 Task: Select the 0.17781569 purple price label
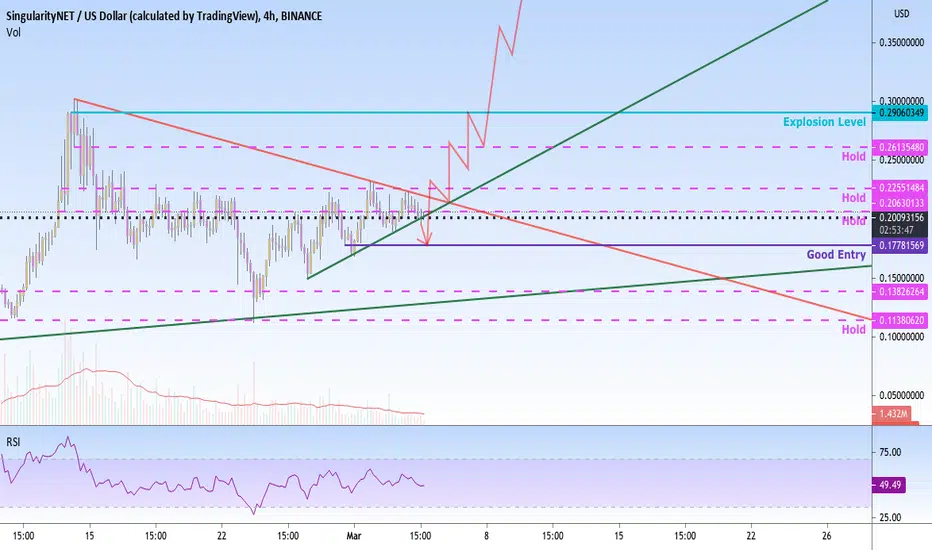point(901,245)
